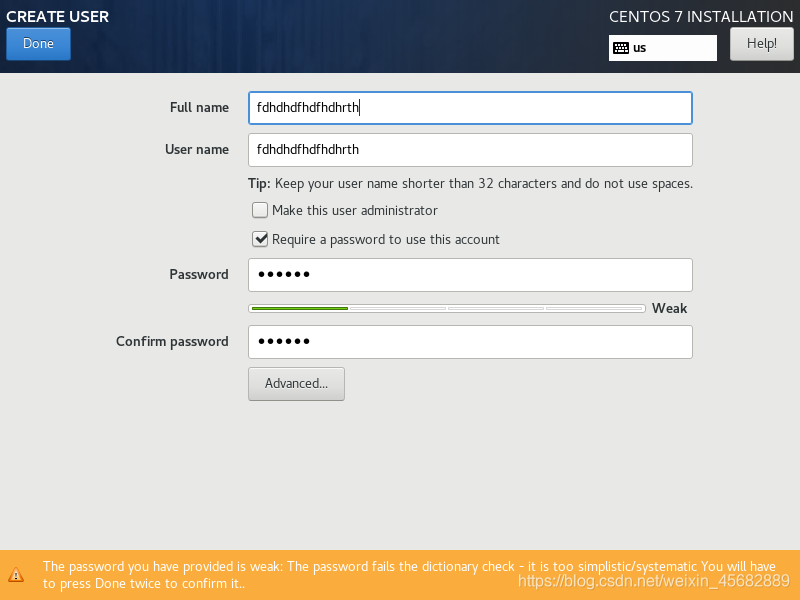The height and width of the screenshot is (600, 800).
Task: Focus the User name input field
Action: tap(470, 150)
